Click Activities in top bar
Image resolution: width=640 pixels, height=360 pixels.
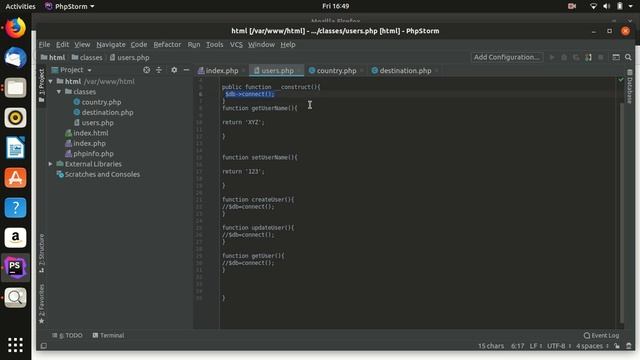(20, 6)
